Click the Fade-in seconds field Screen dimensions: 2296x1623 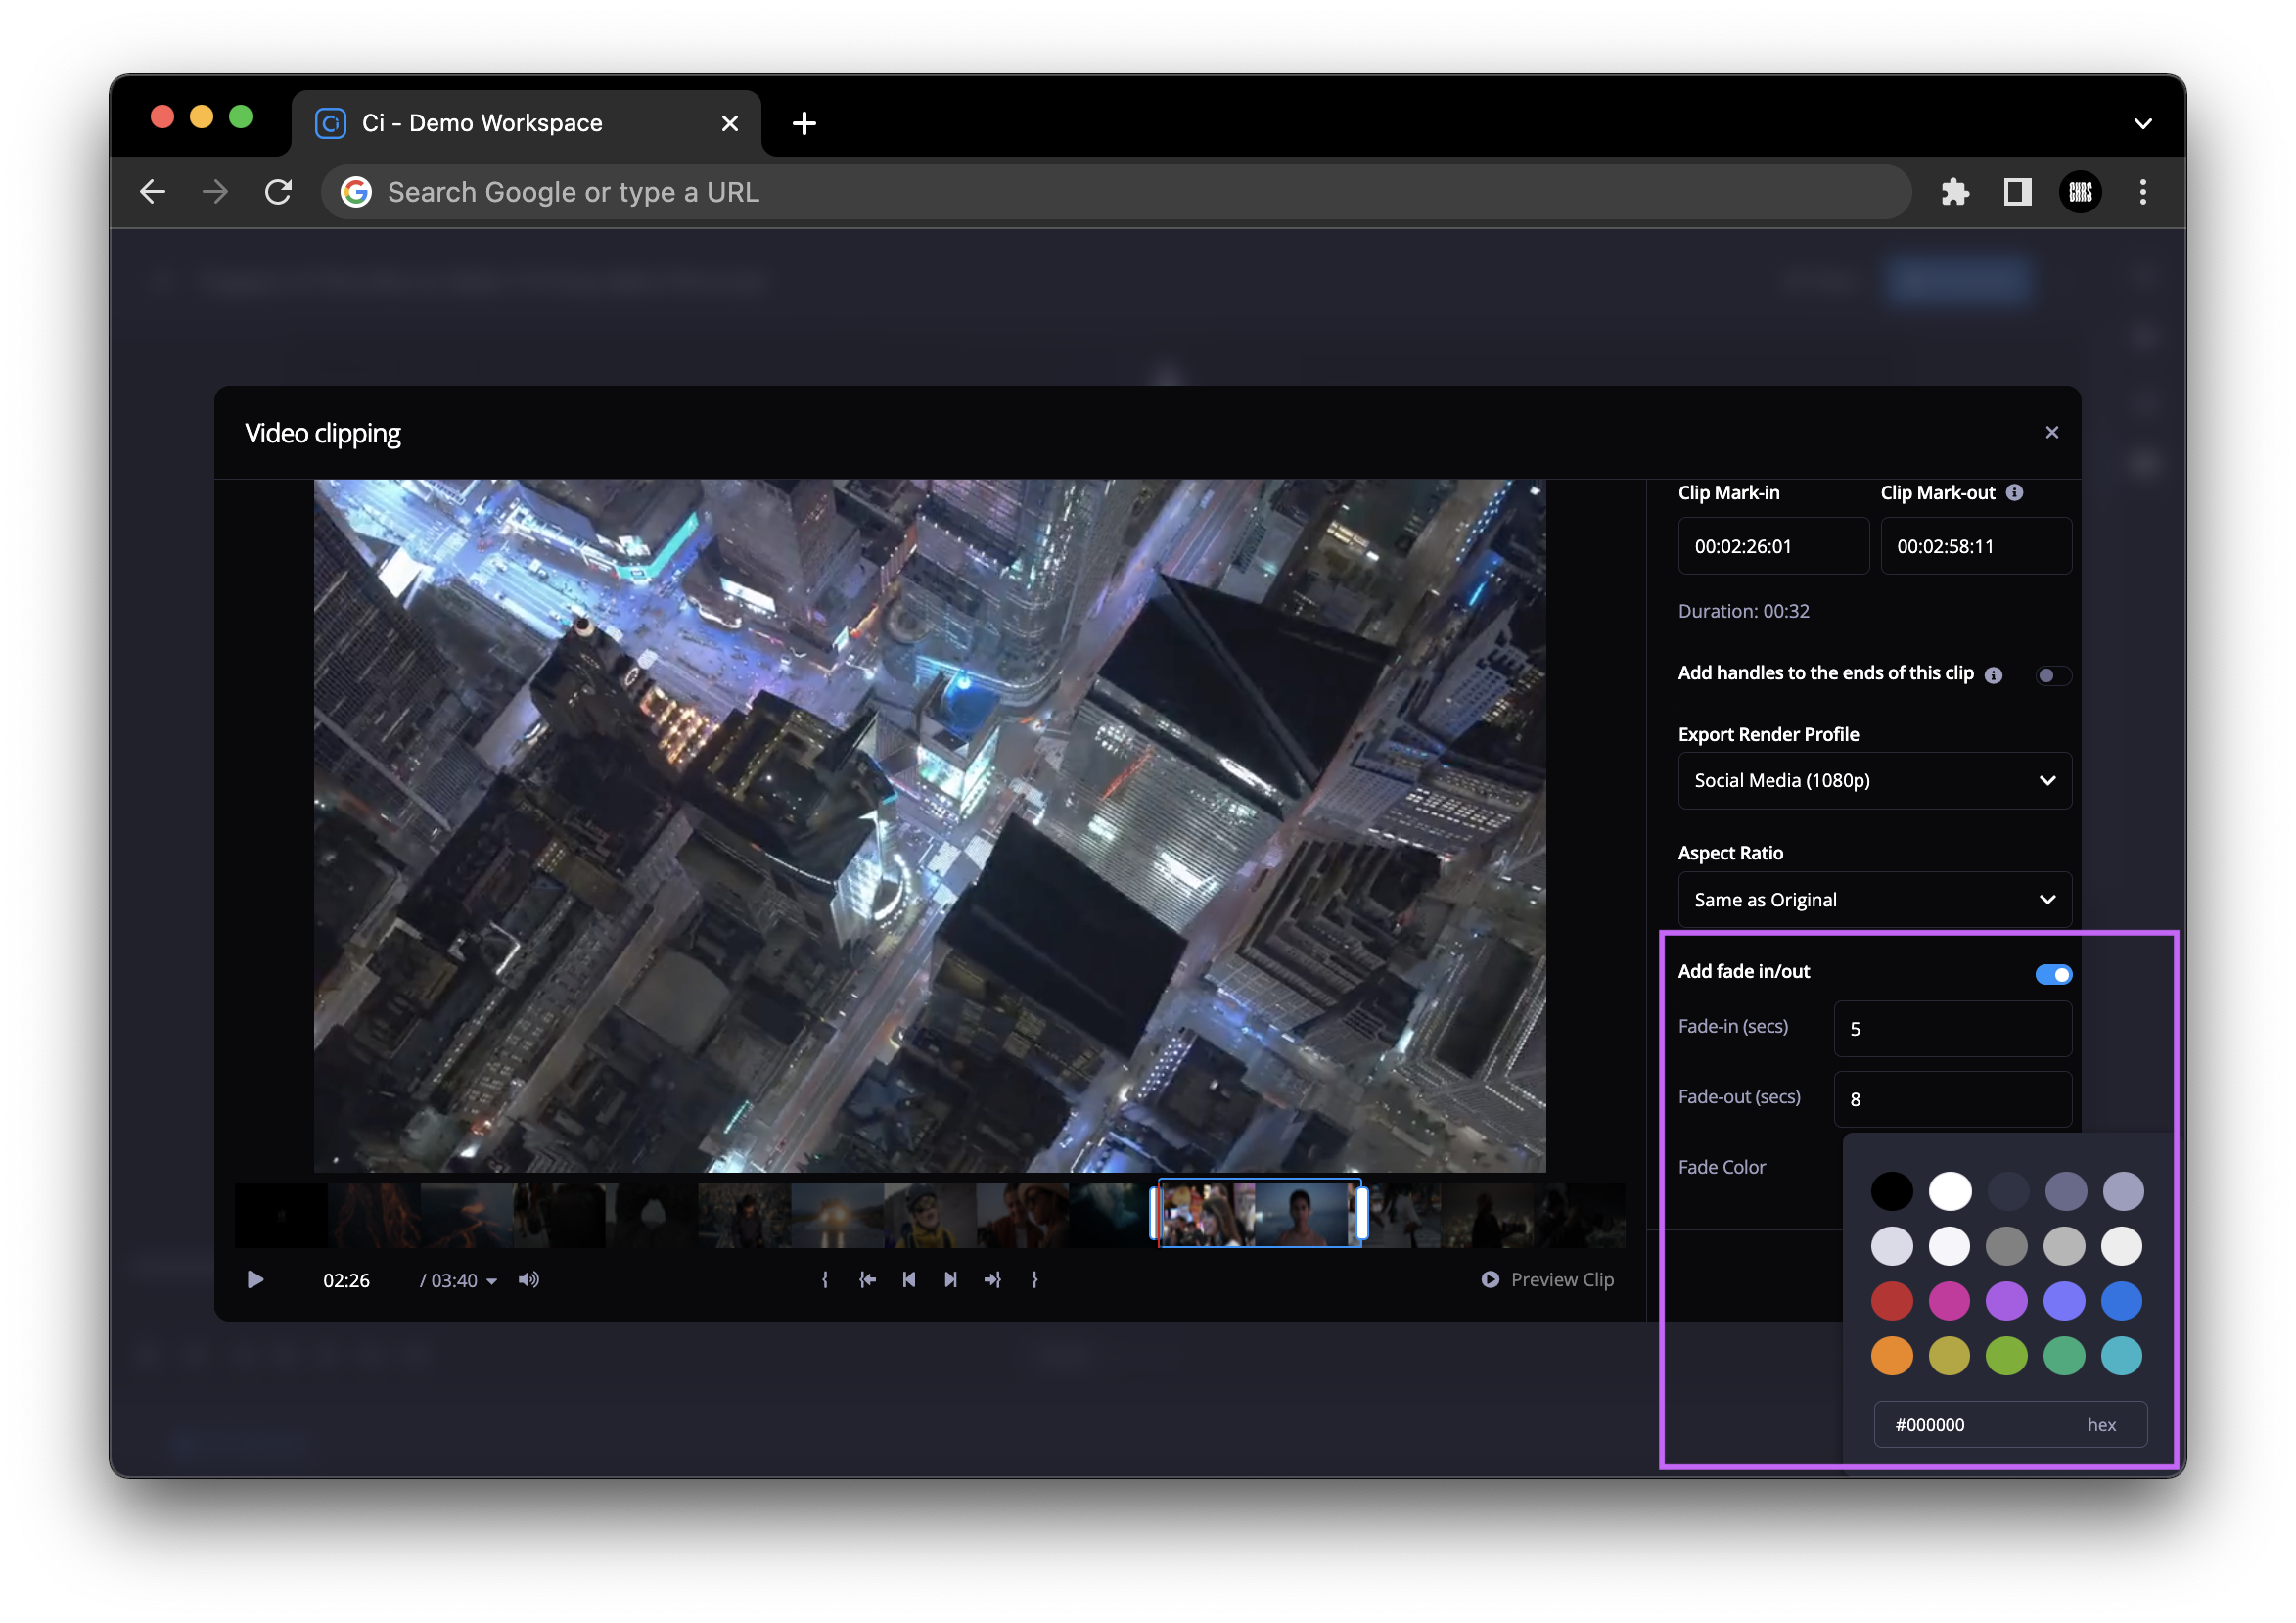tap(1952, 1028)
